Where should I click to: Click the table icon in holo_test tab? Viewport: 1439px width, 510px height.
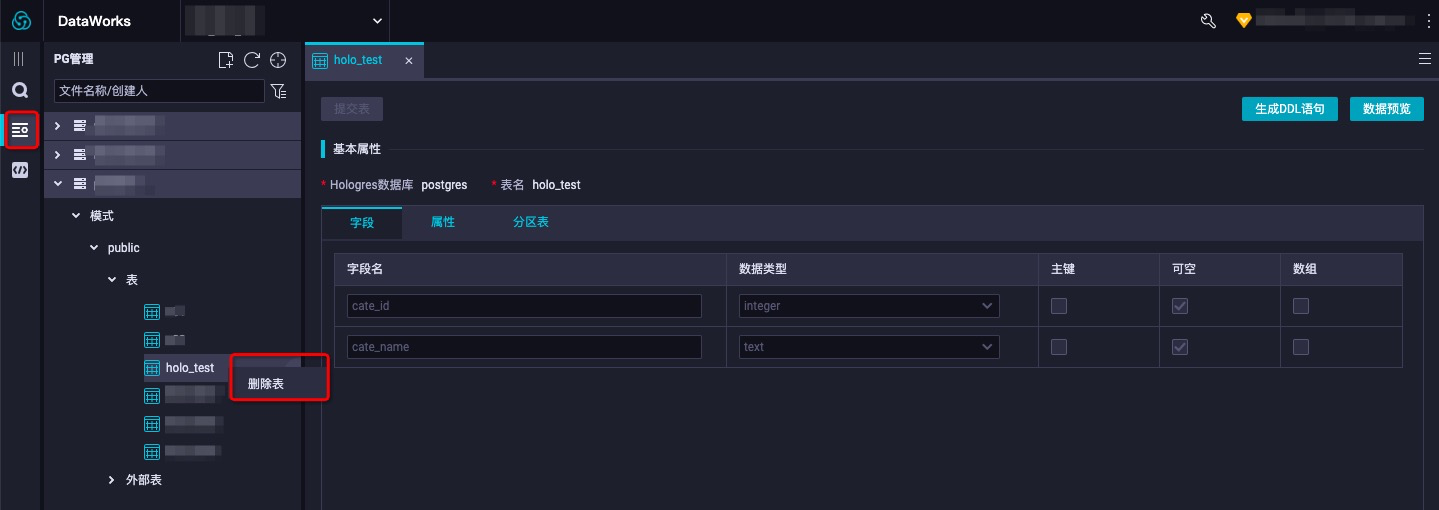pos(320,60)
